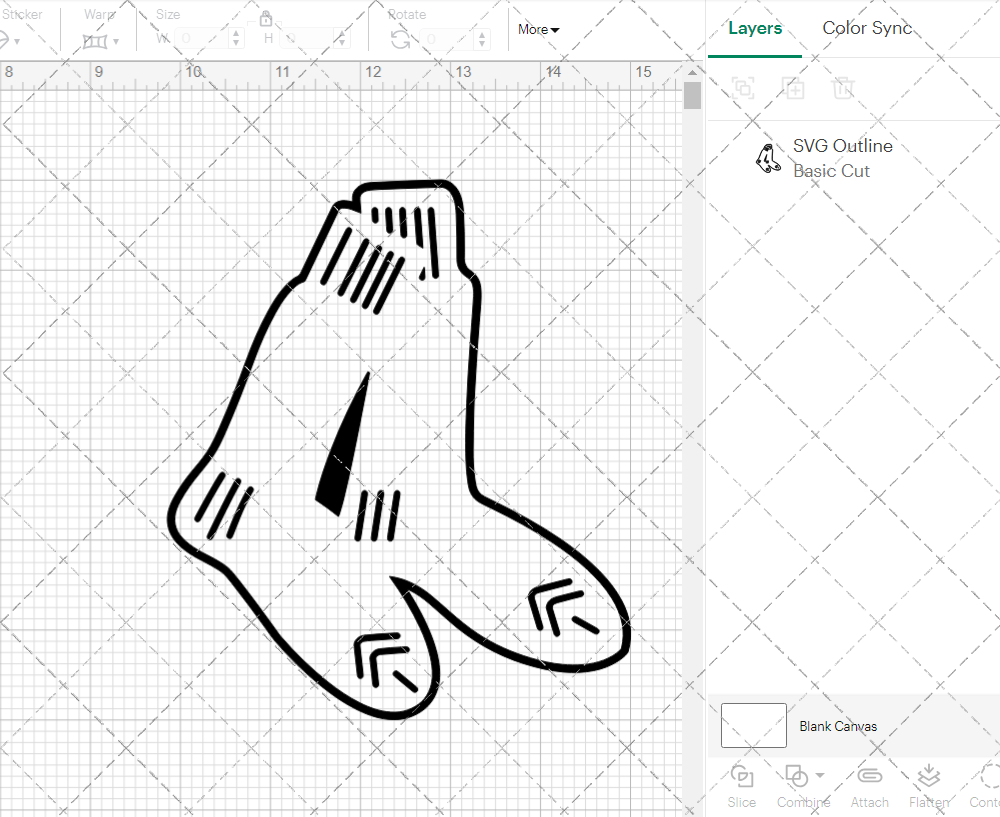The width and height of the screenshot is (1000, 817).
Task: Click the Flatten tool
Action: 929,786
